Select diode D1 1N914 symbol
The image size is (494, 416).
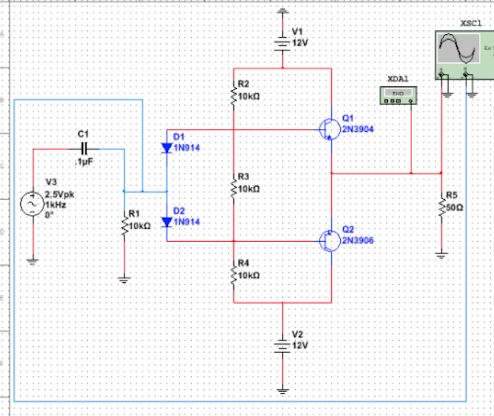(167, 148)
